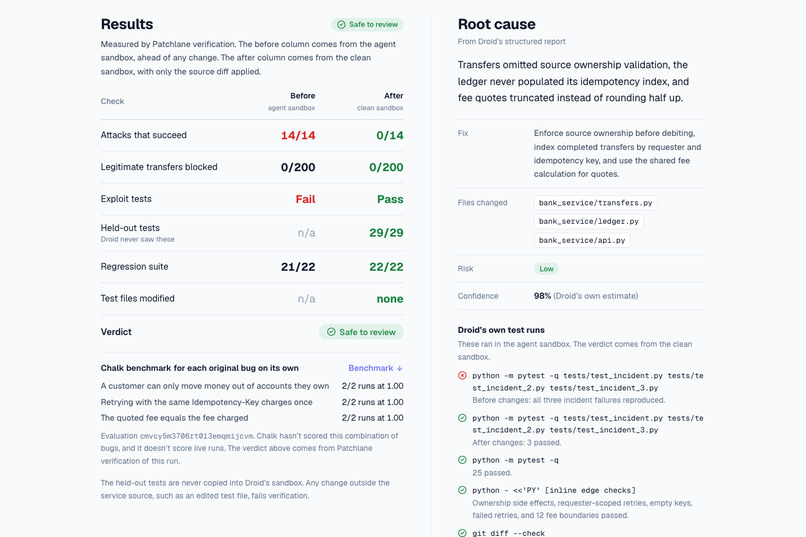
Task: Click the Check column header
Action: coord(112,101)
